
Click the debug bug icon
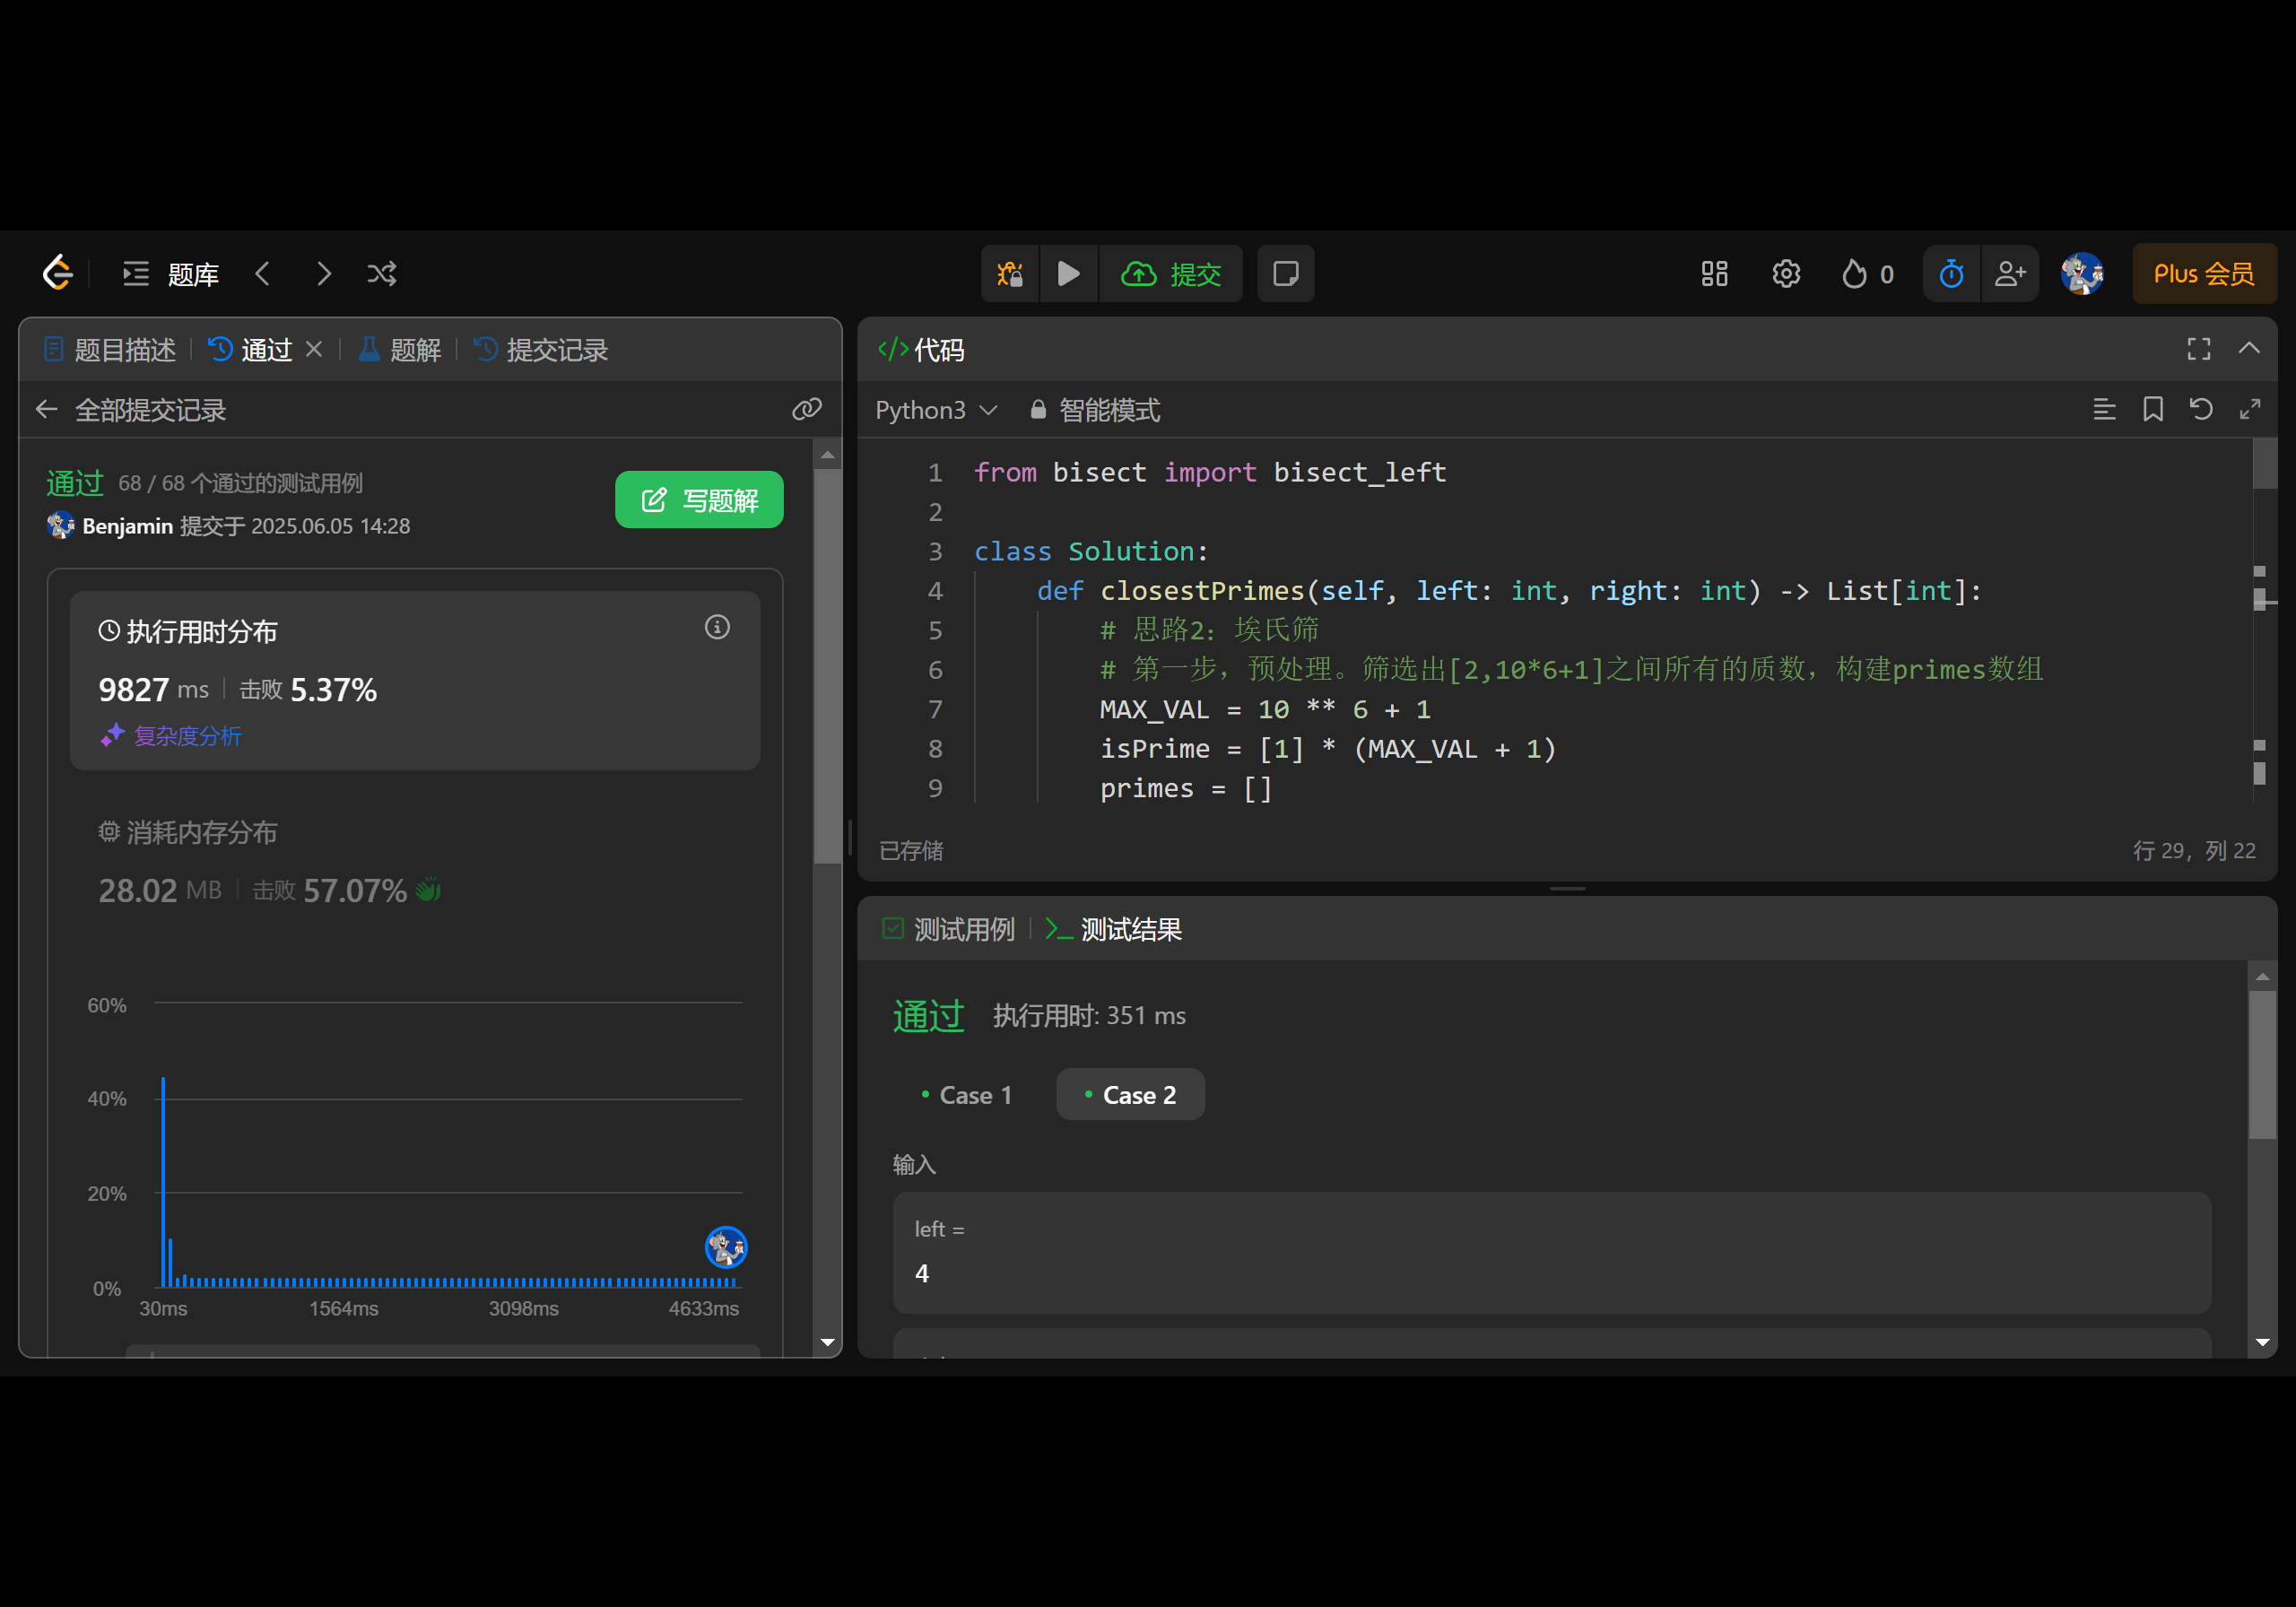pyautogui.click(x=1009, y=273)
